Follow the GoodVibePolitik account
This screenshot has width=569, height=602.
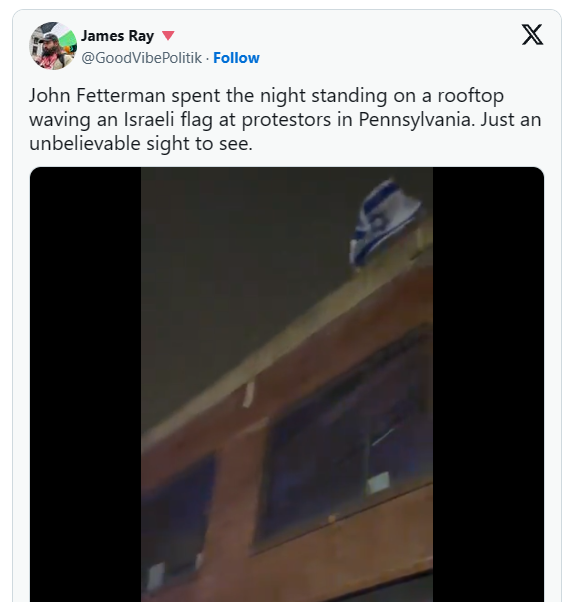[x=236, y=58]
